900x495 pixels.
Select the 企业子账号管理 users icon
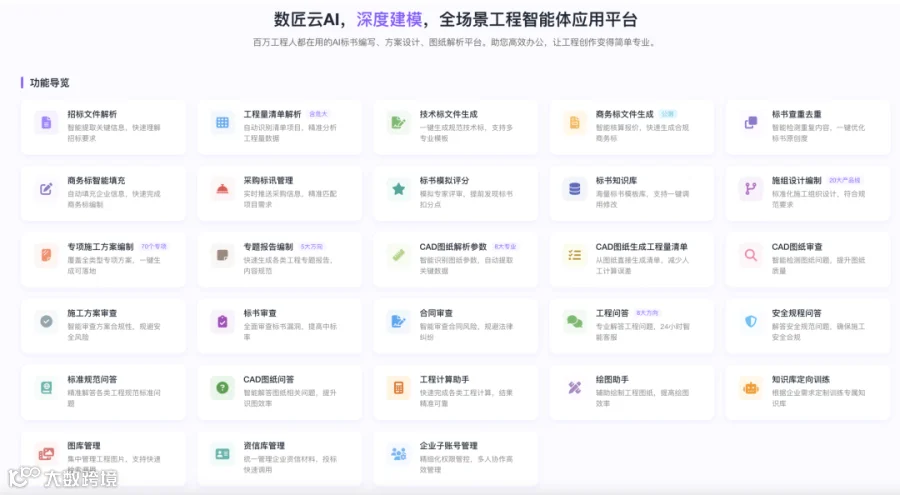pos(398,454)
